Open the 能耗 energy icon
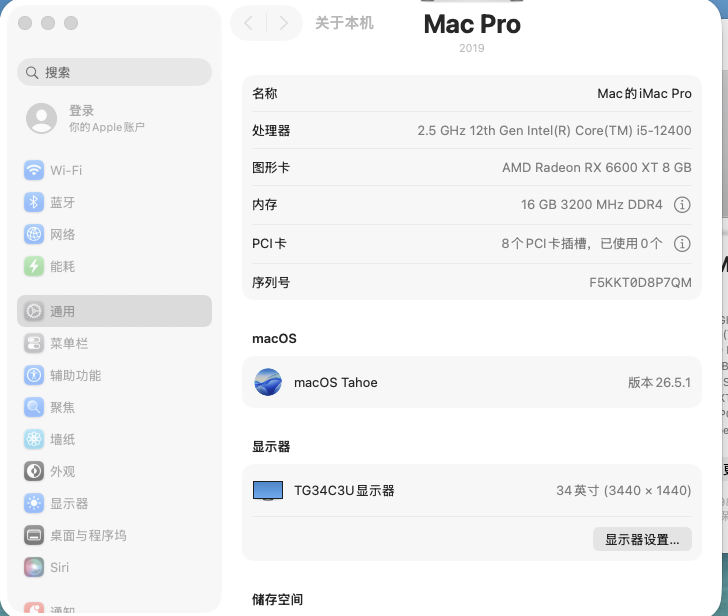728x616 pixels. (34, 266)
